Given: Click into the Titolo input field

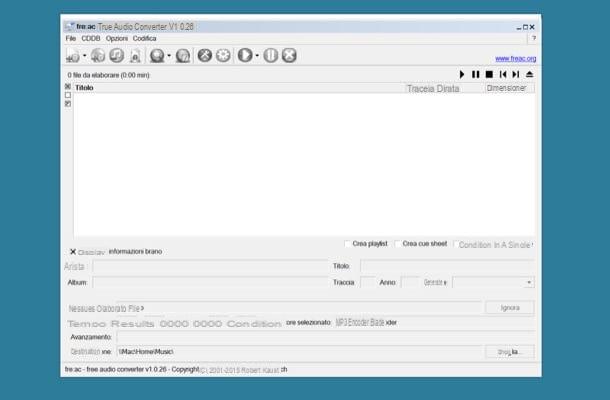Looking at the screenshot, I should (x=447, y=266).
